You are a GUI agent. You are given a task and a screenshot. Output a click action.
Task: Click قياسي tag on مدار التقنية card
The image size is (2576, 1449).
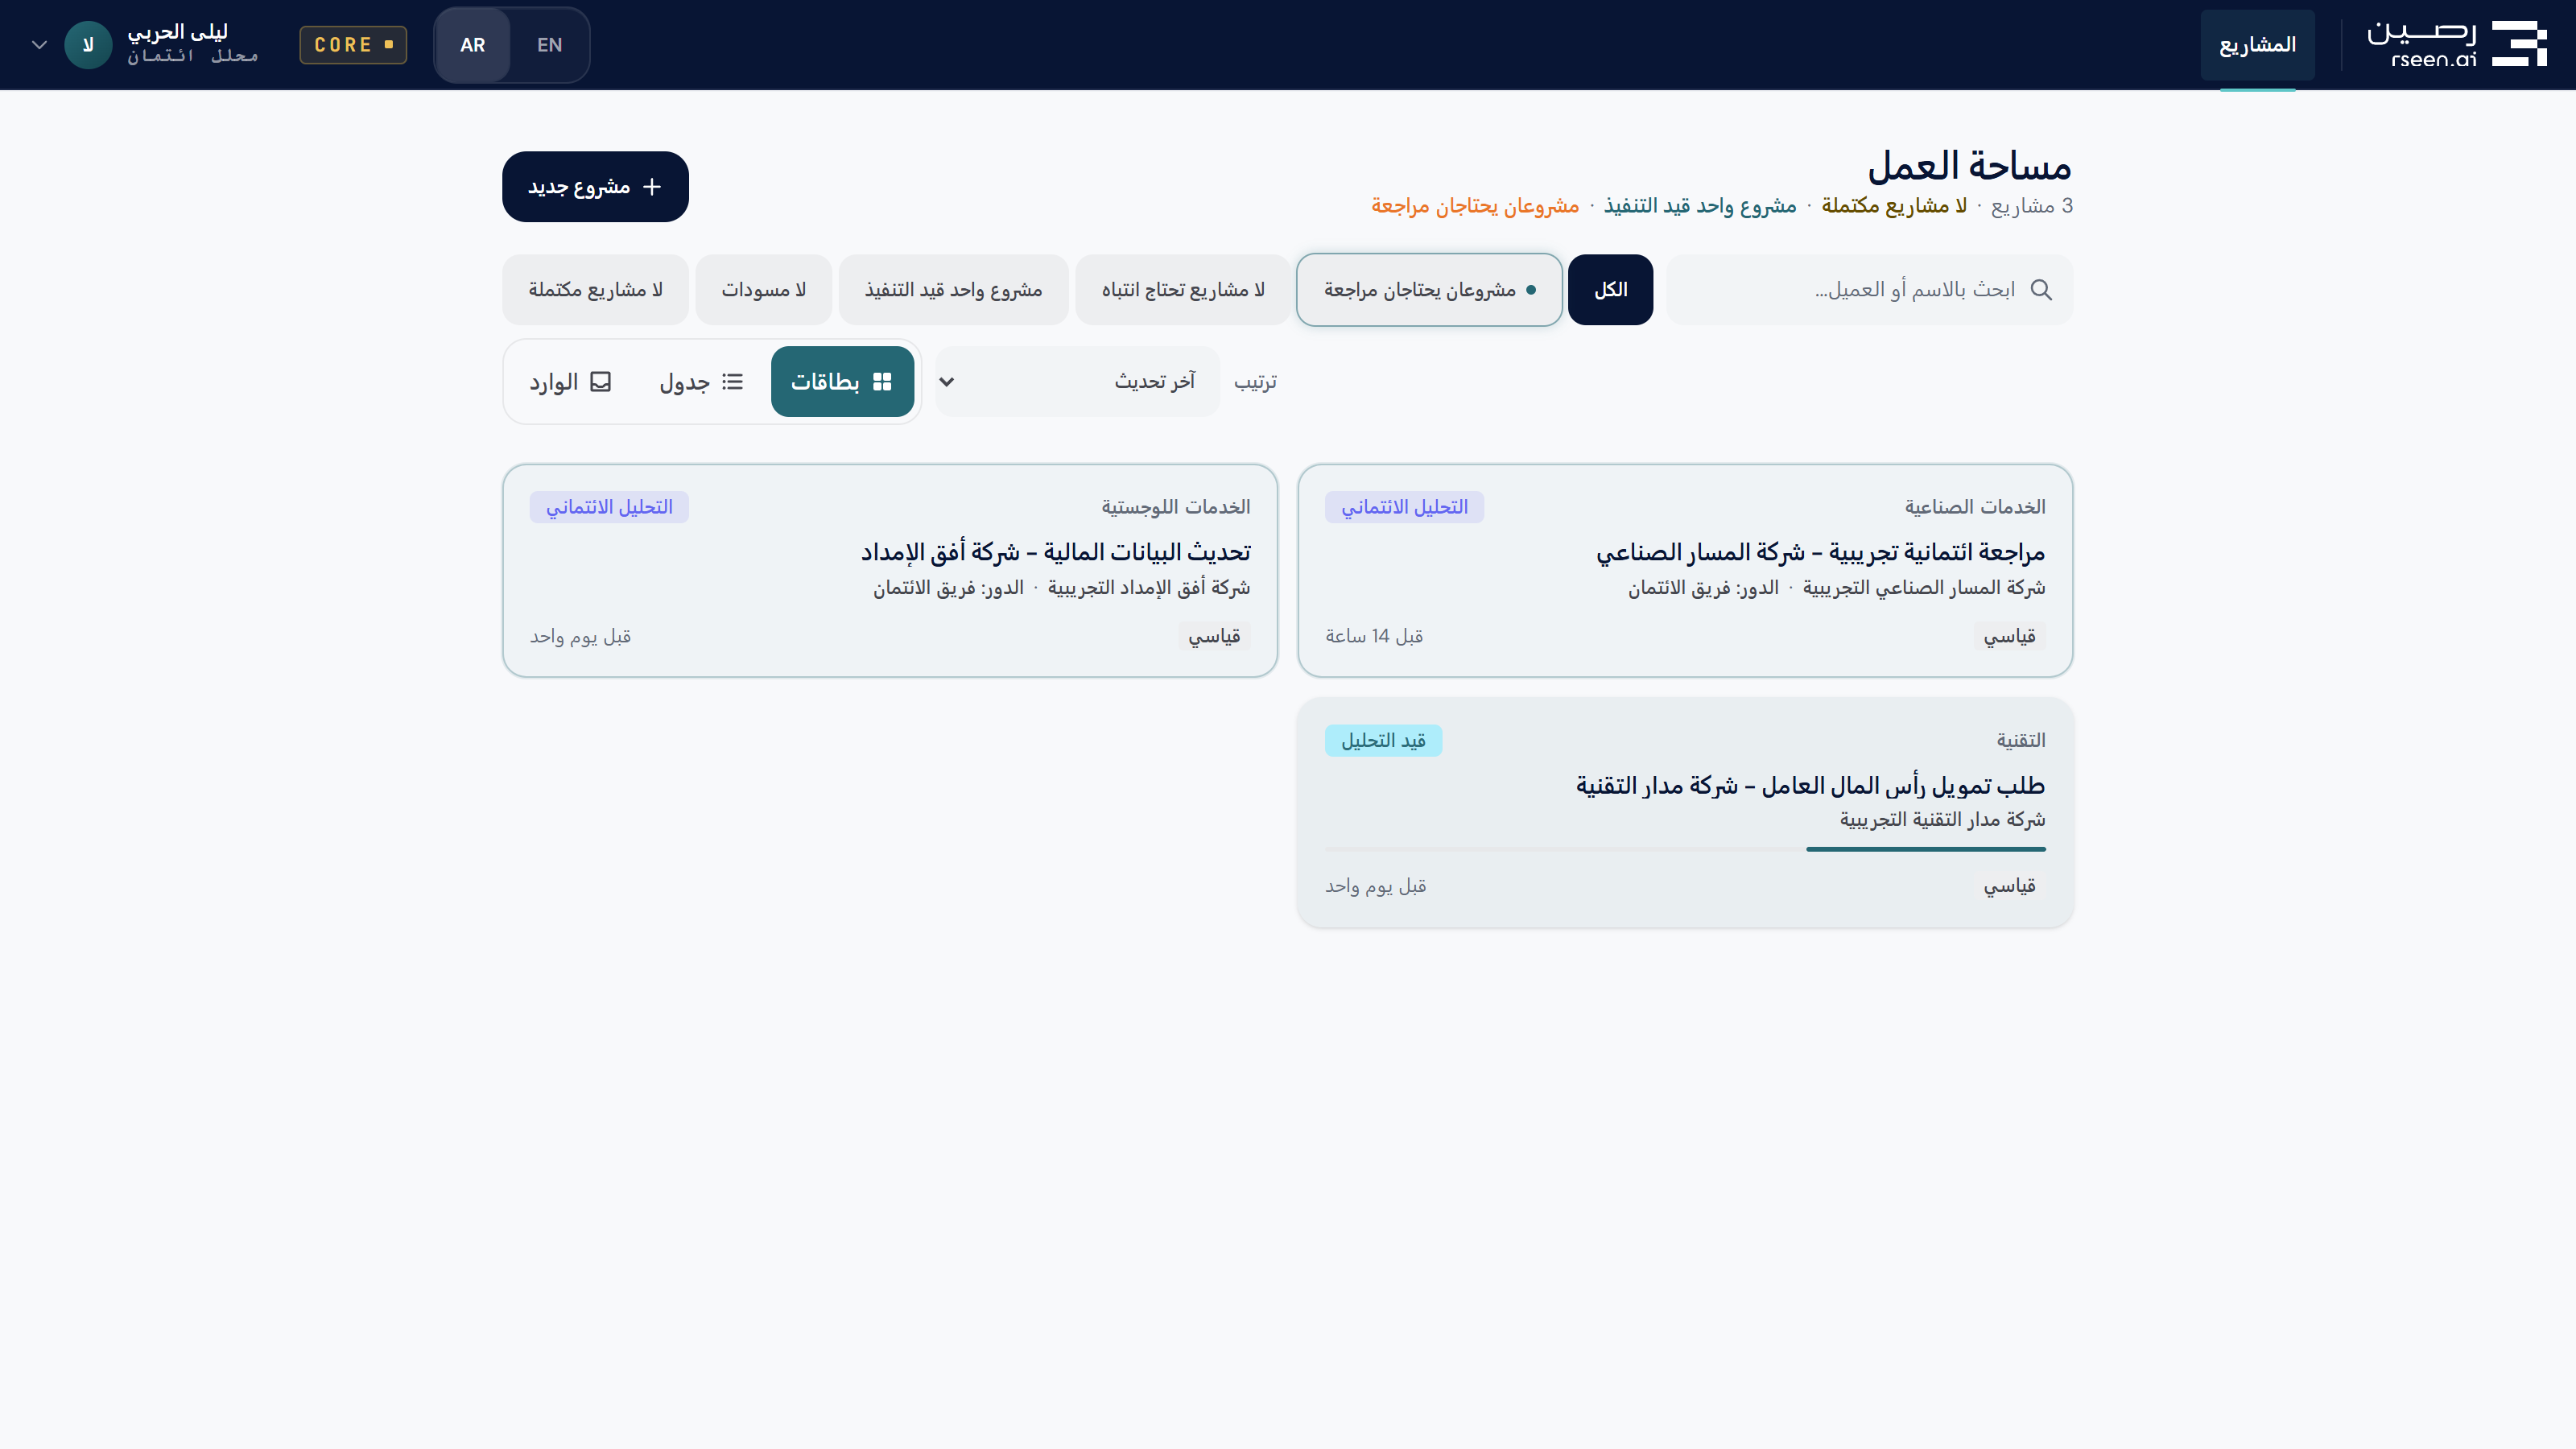pos(2009,886)
